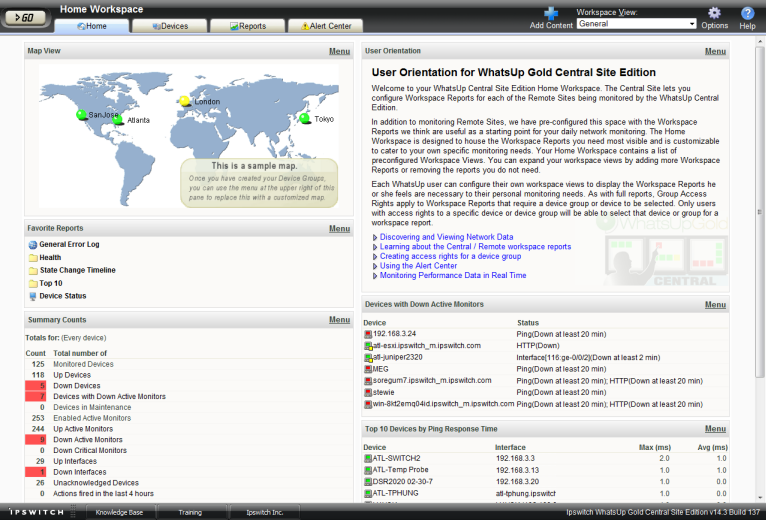This screenshot has width=766, height=520.
Task: Click the San Jose map marker
Action: (82, 115)
